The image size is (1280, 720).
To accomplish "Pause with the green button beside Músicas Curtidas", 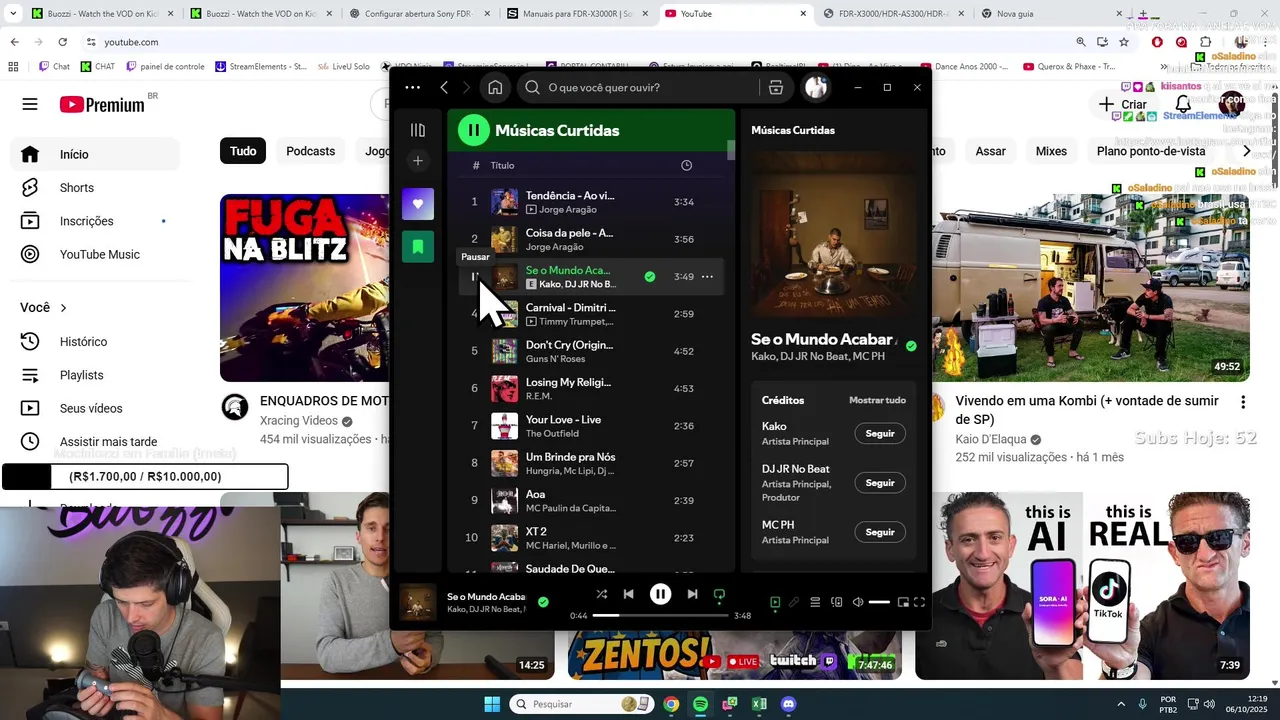I will [473, 130].
